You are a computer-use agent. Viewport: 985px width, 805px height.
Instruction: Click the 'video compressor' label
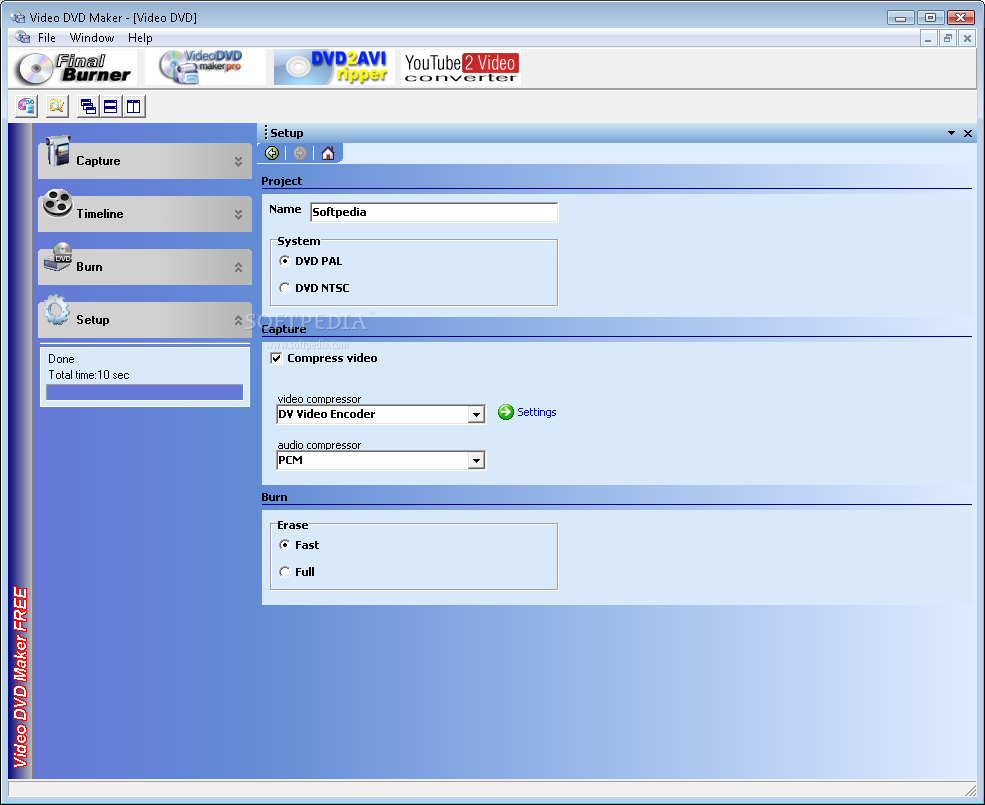[x=319, y=399]
